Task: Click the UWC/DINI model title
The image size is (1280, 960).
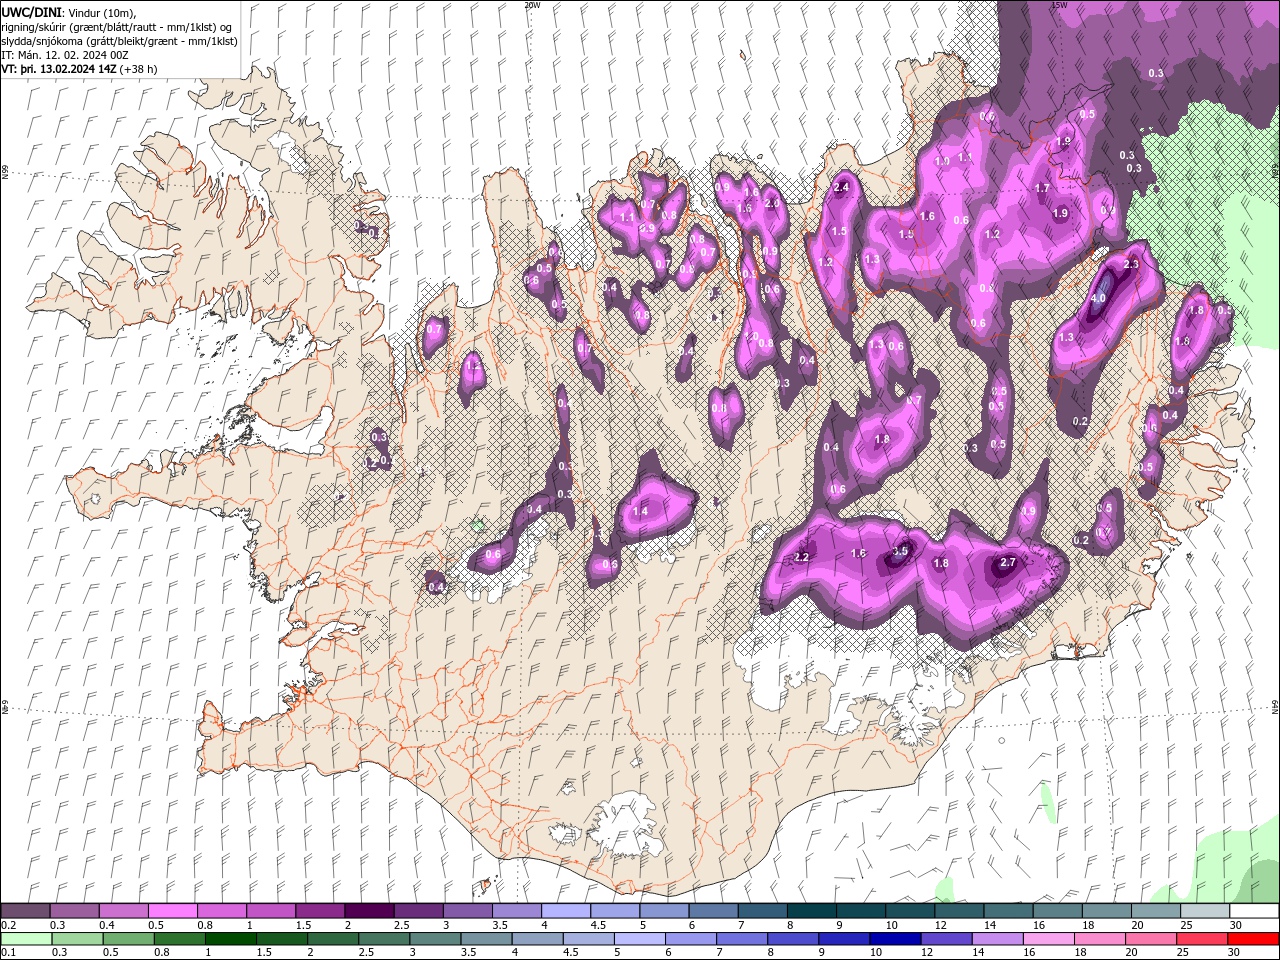Action: pos(32,12)
